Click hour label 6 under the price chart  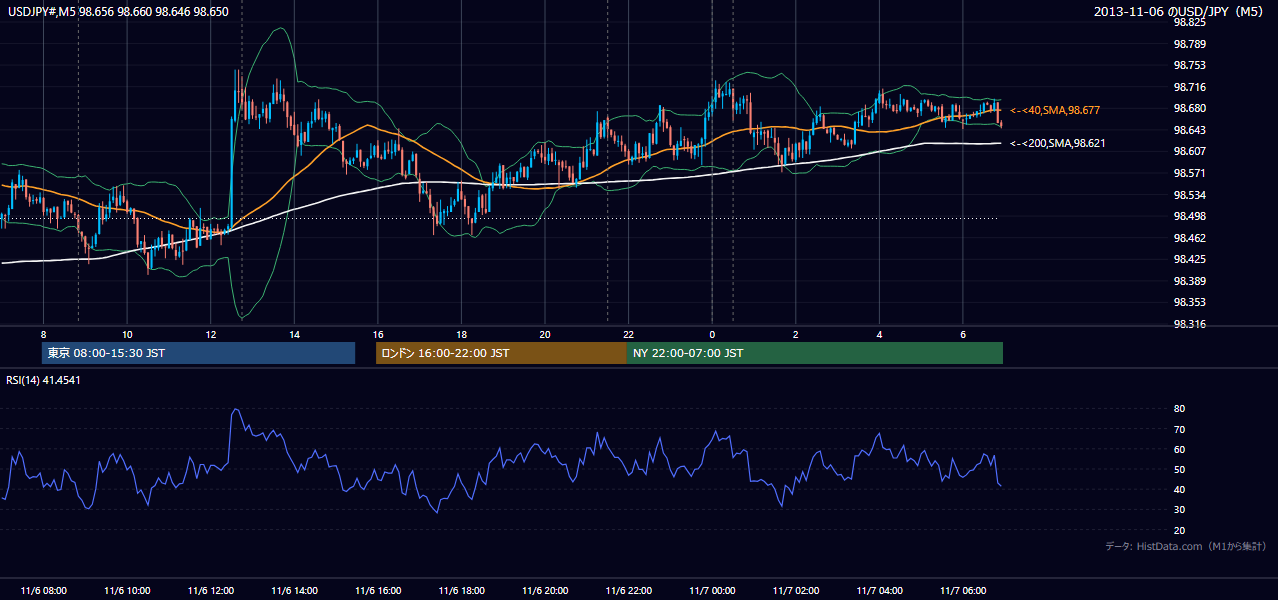[963, 334]
